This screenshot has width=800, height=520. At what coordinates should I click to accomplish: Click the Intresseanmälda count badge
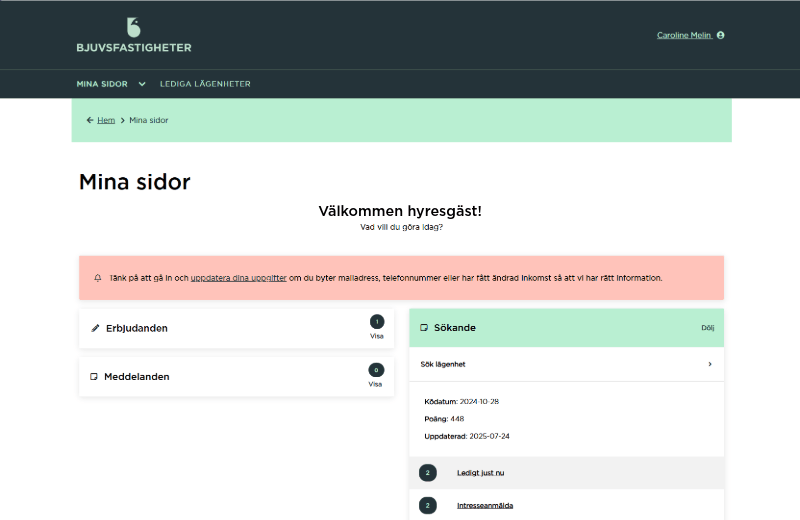click(x=428, y=506)
